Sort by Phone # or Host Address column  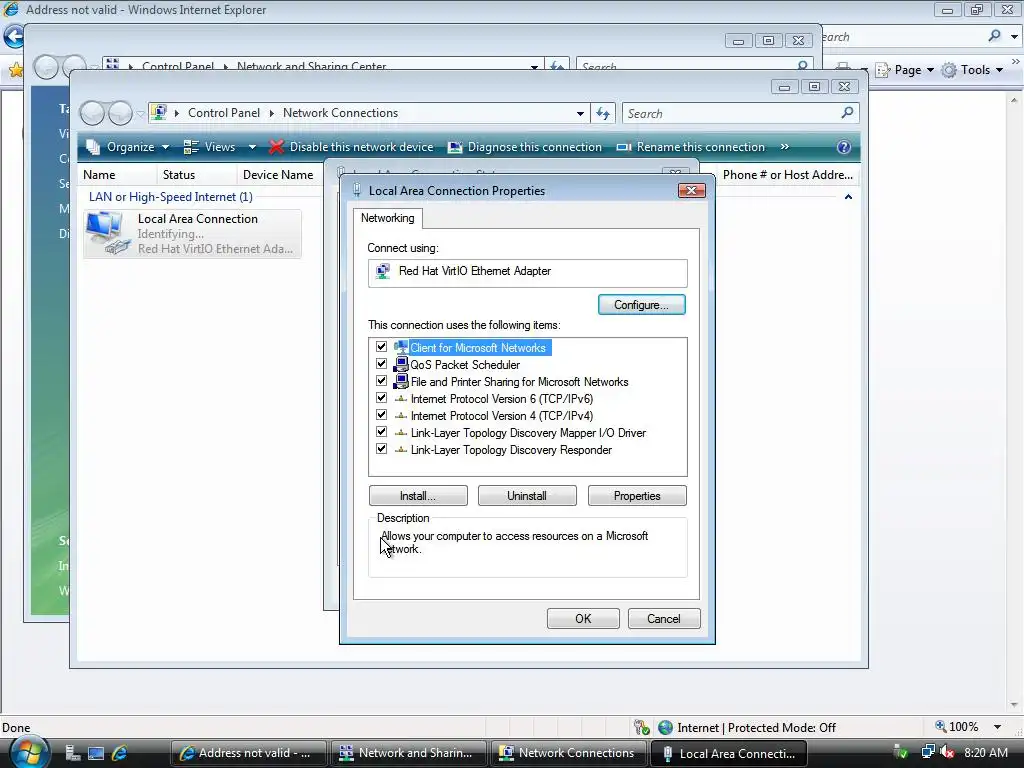coord(788,175)
